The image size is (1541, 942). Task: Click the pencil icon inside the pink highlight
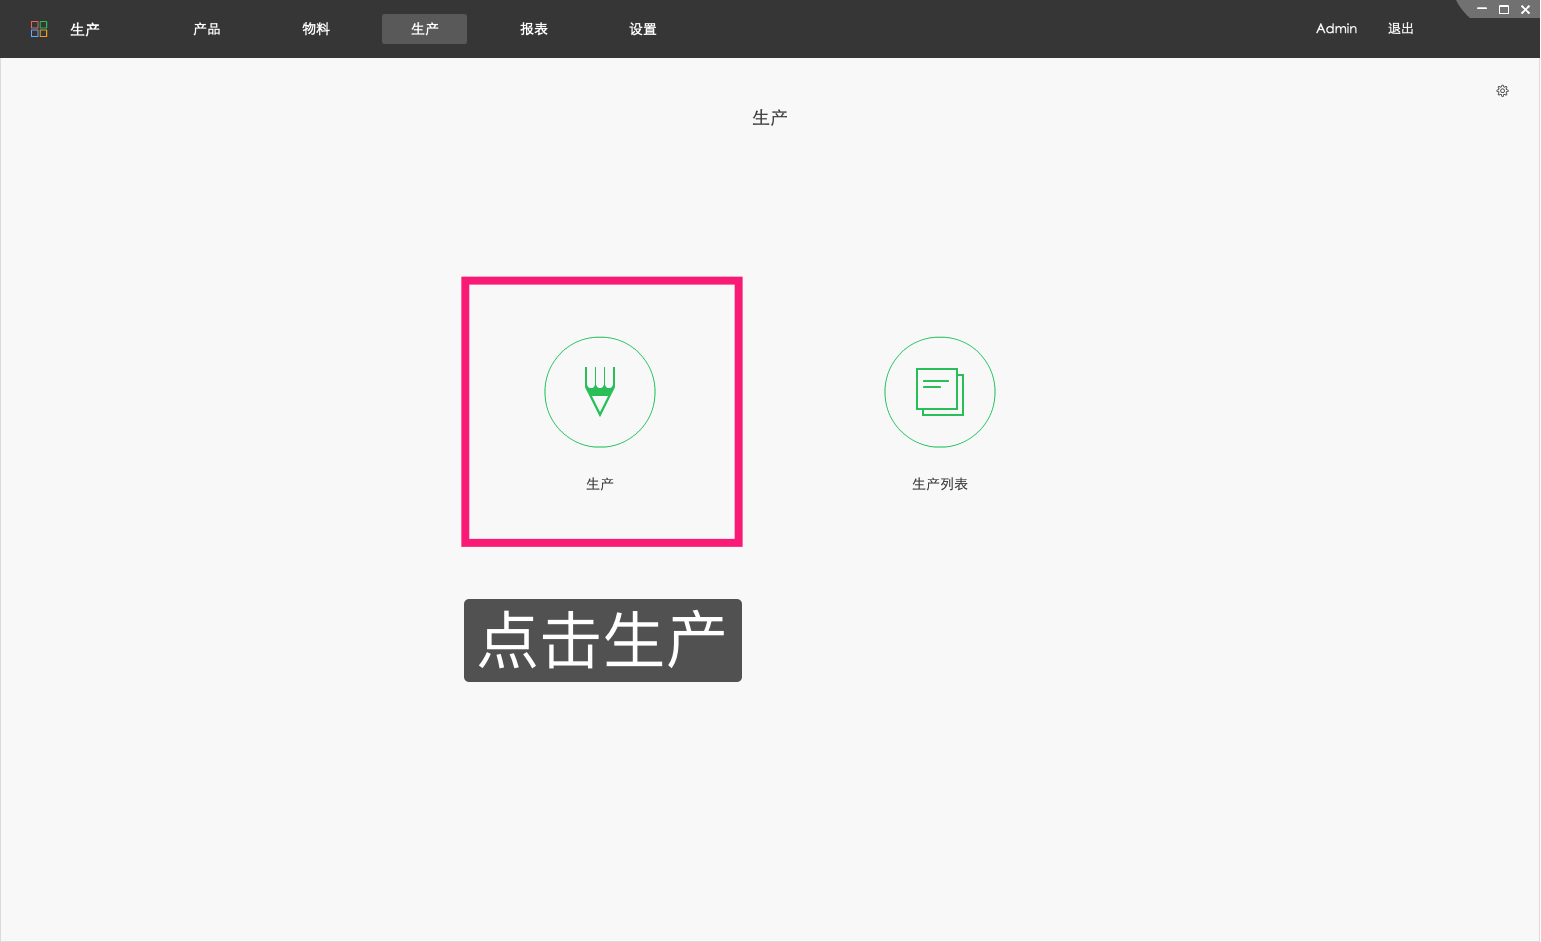coord(600,392)
